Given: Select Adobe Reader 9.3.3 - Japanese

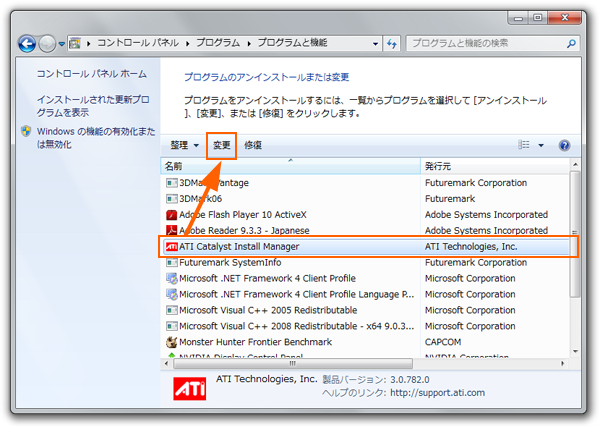Looking at the screenshot, I should [365, 230].
